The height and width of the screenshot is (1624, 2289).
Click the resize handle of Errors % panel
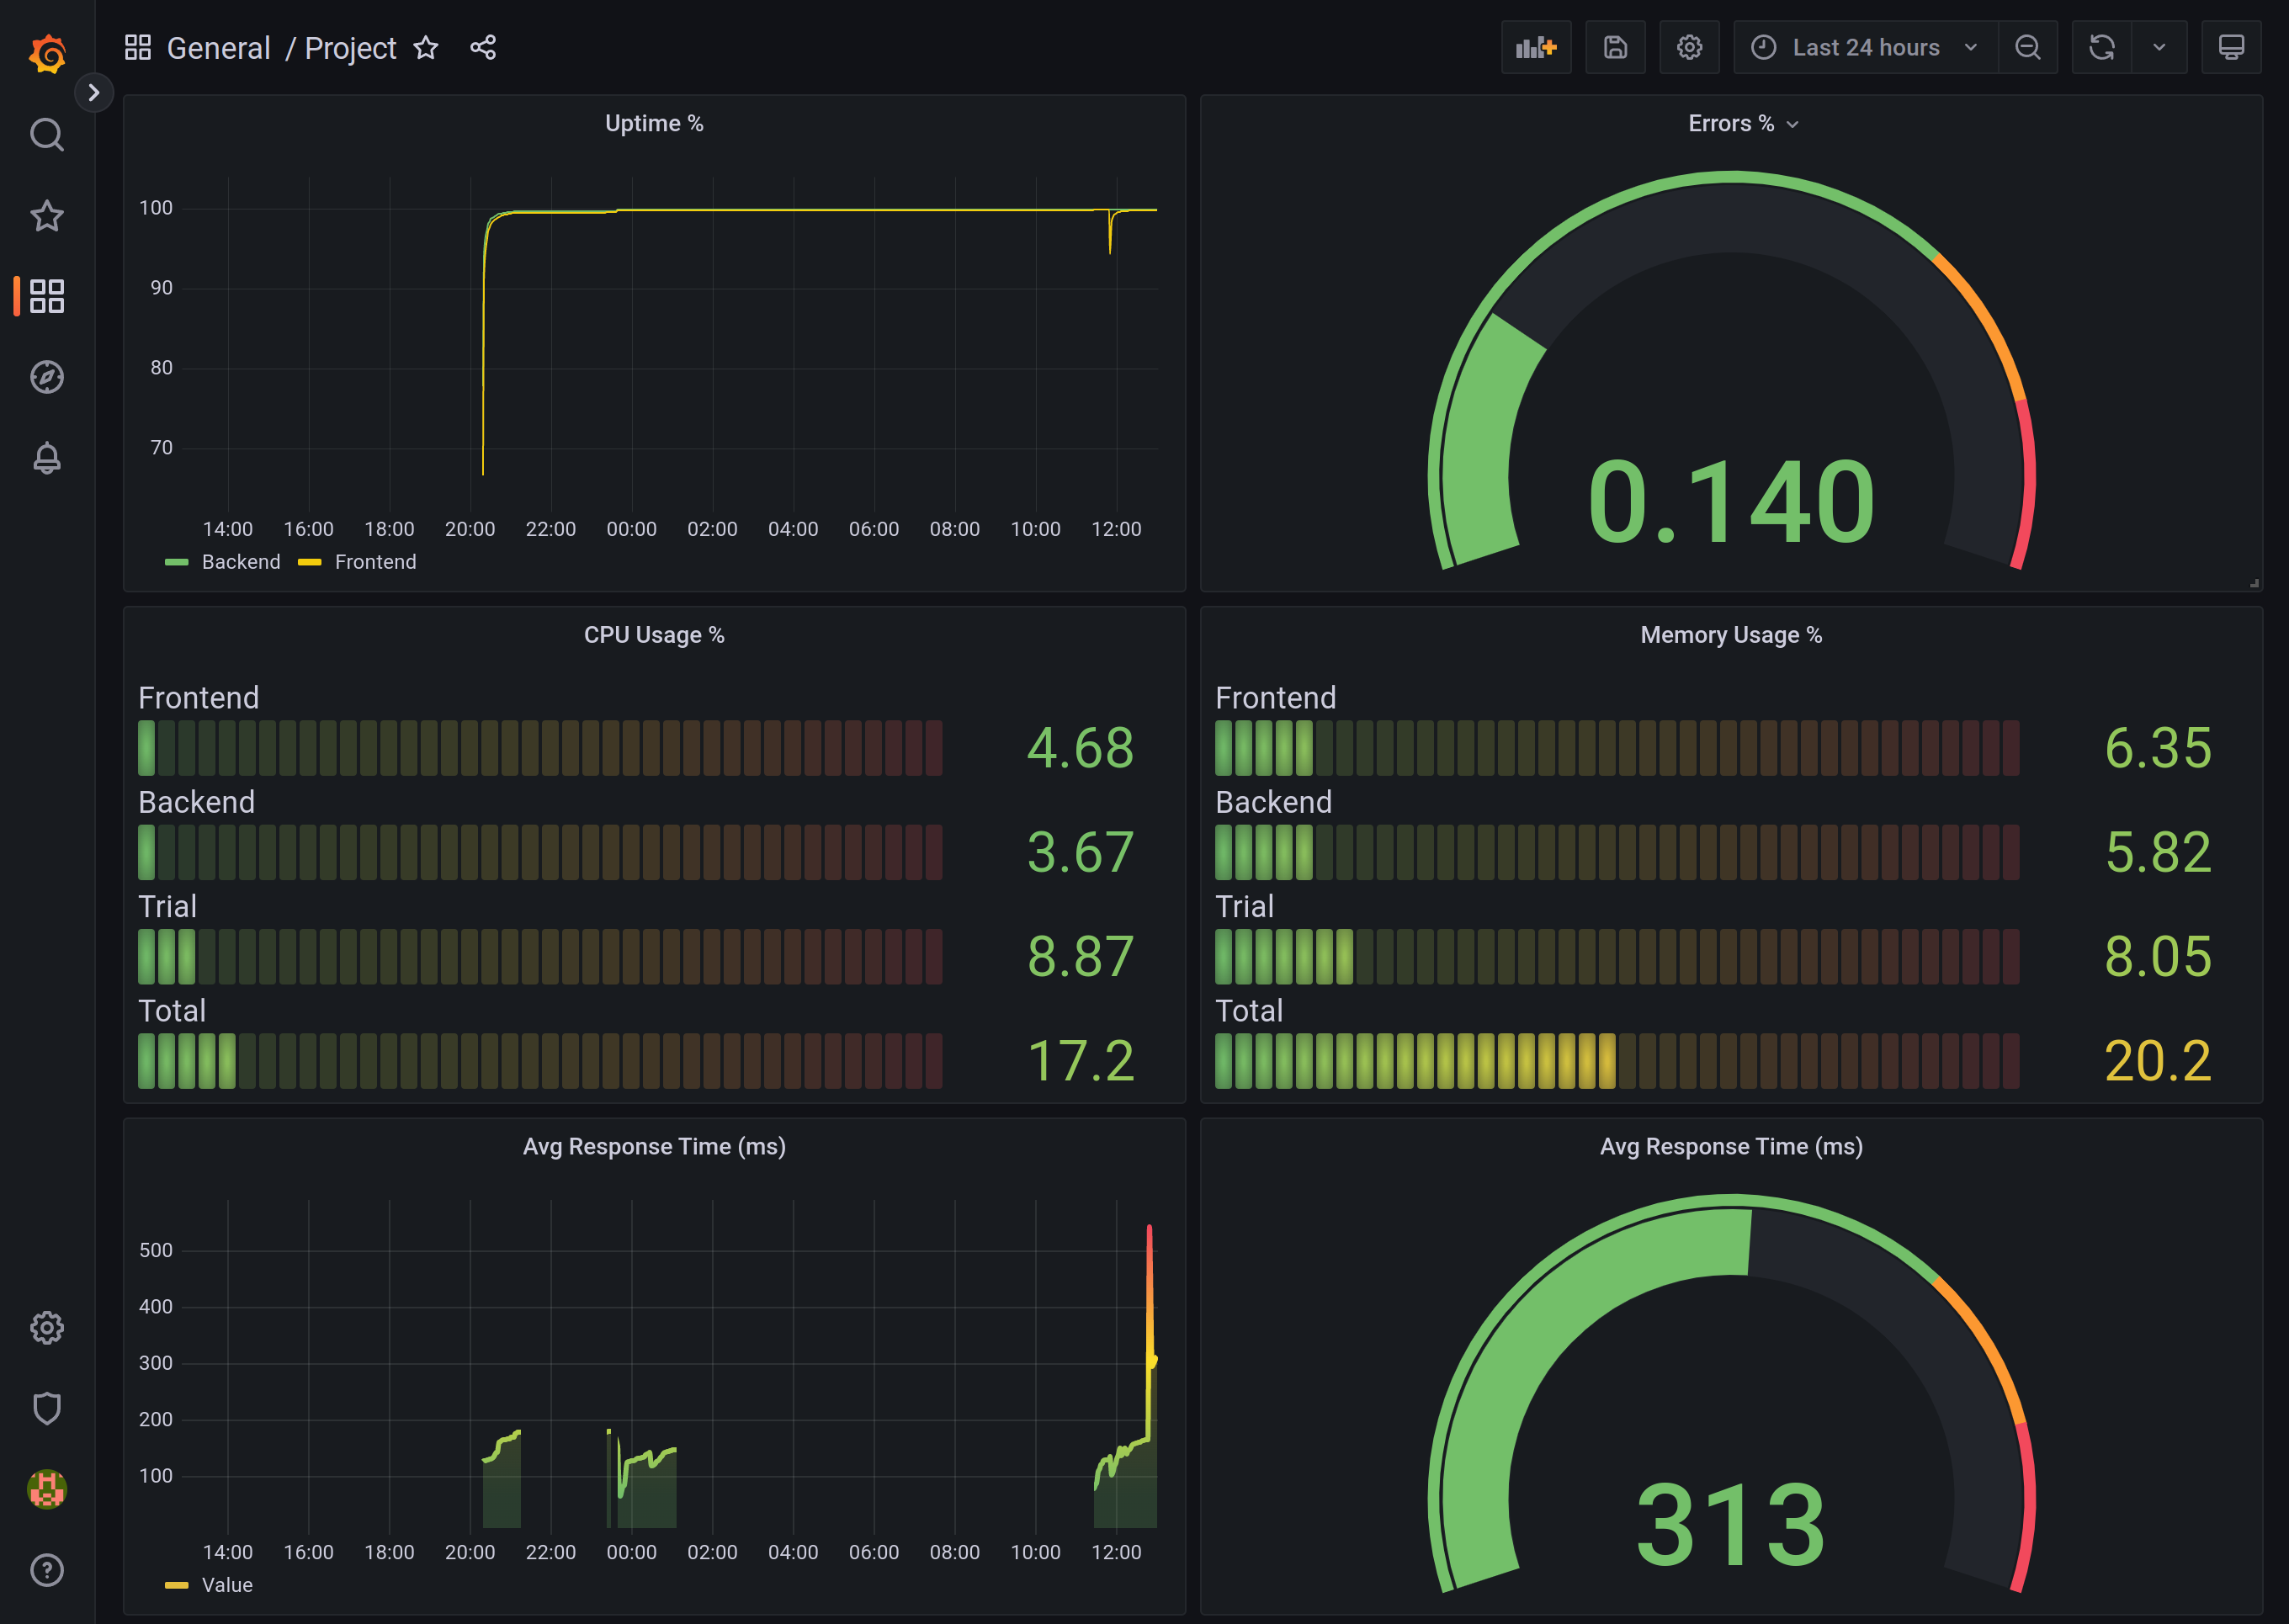[x=2254, y=583]
